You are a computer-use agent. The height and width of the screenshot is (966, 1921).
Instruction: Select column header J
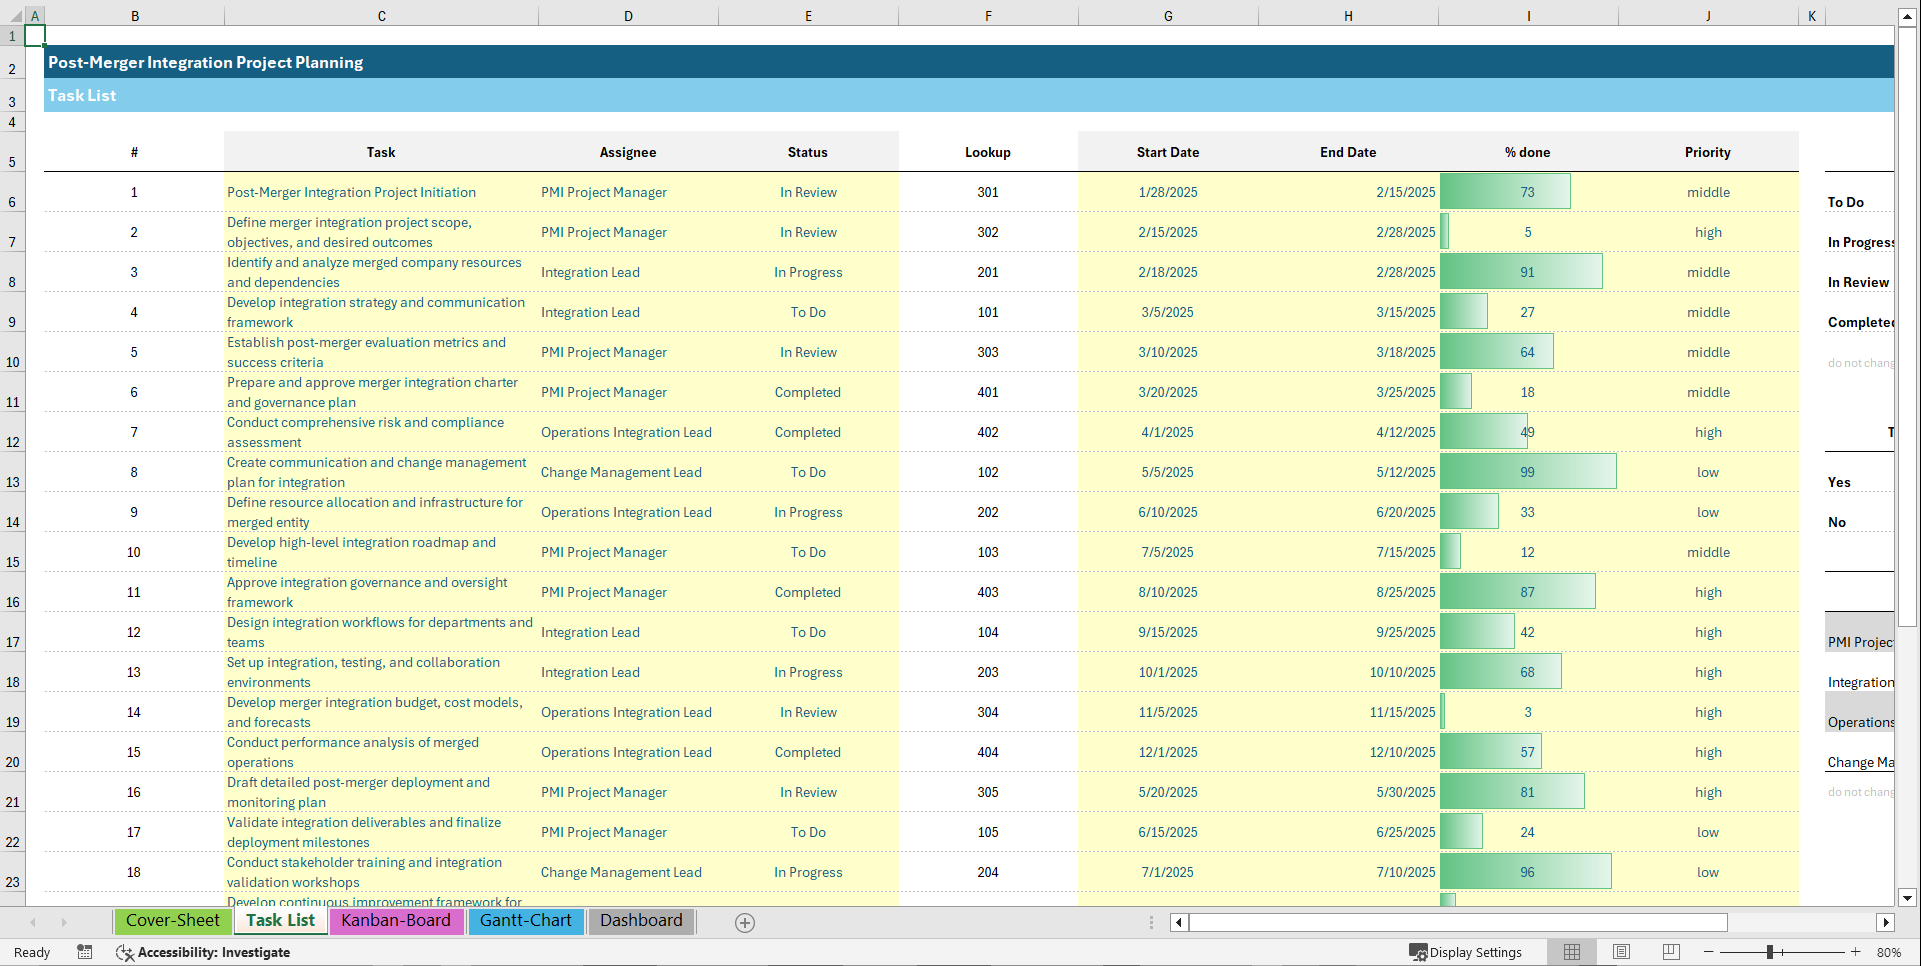click(1707, 15)
